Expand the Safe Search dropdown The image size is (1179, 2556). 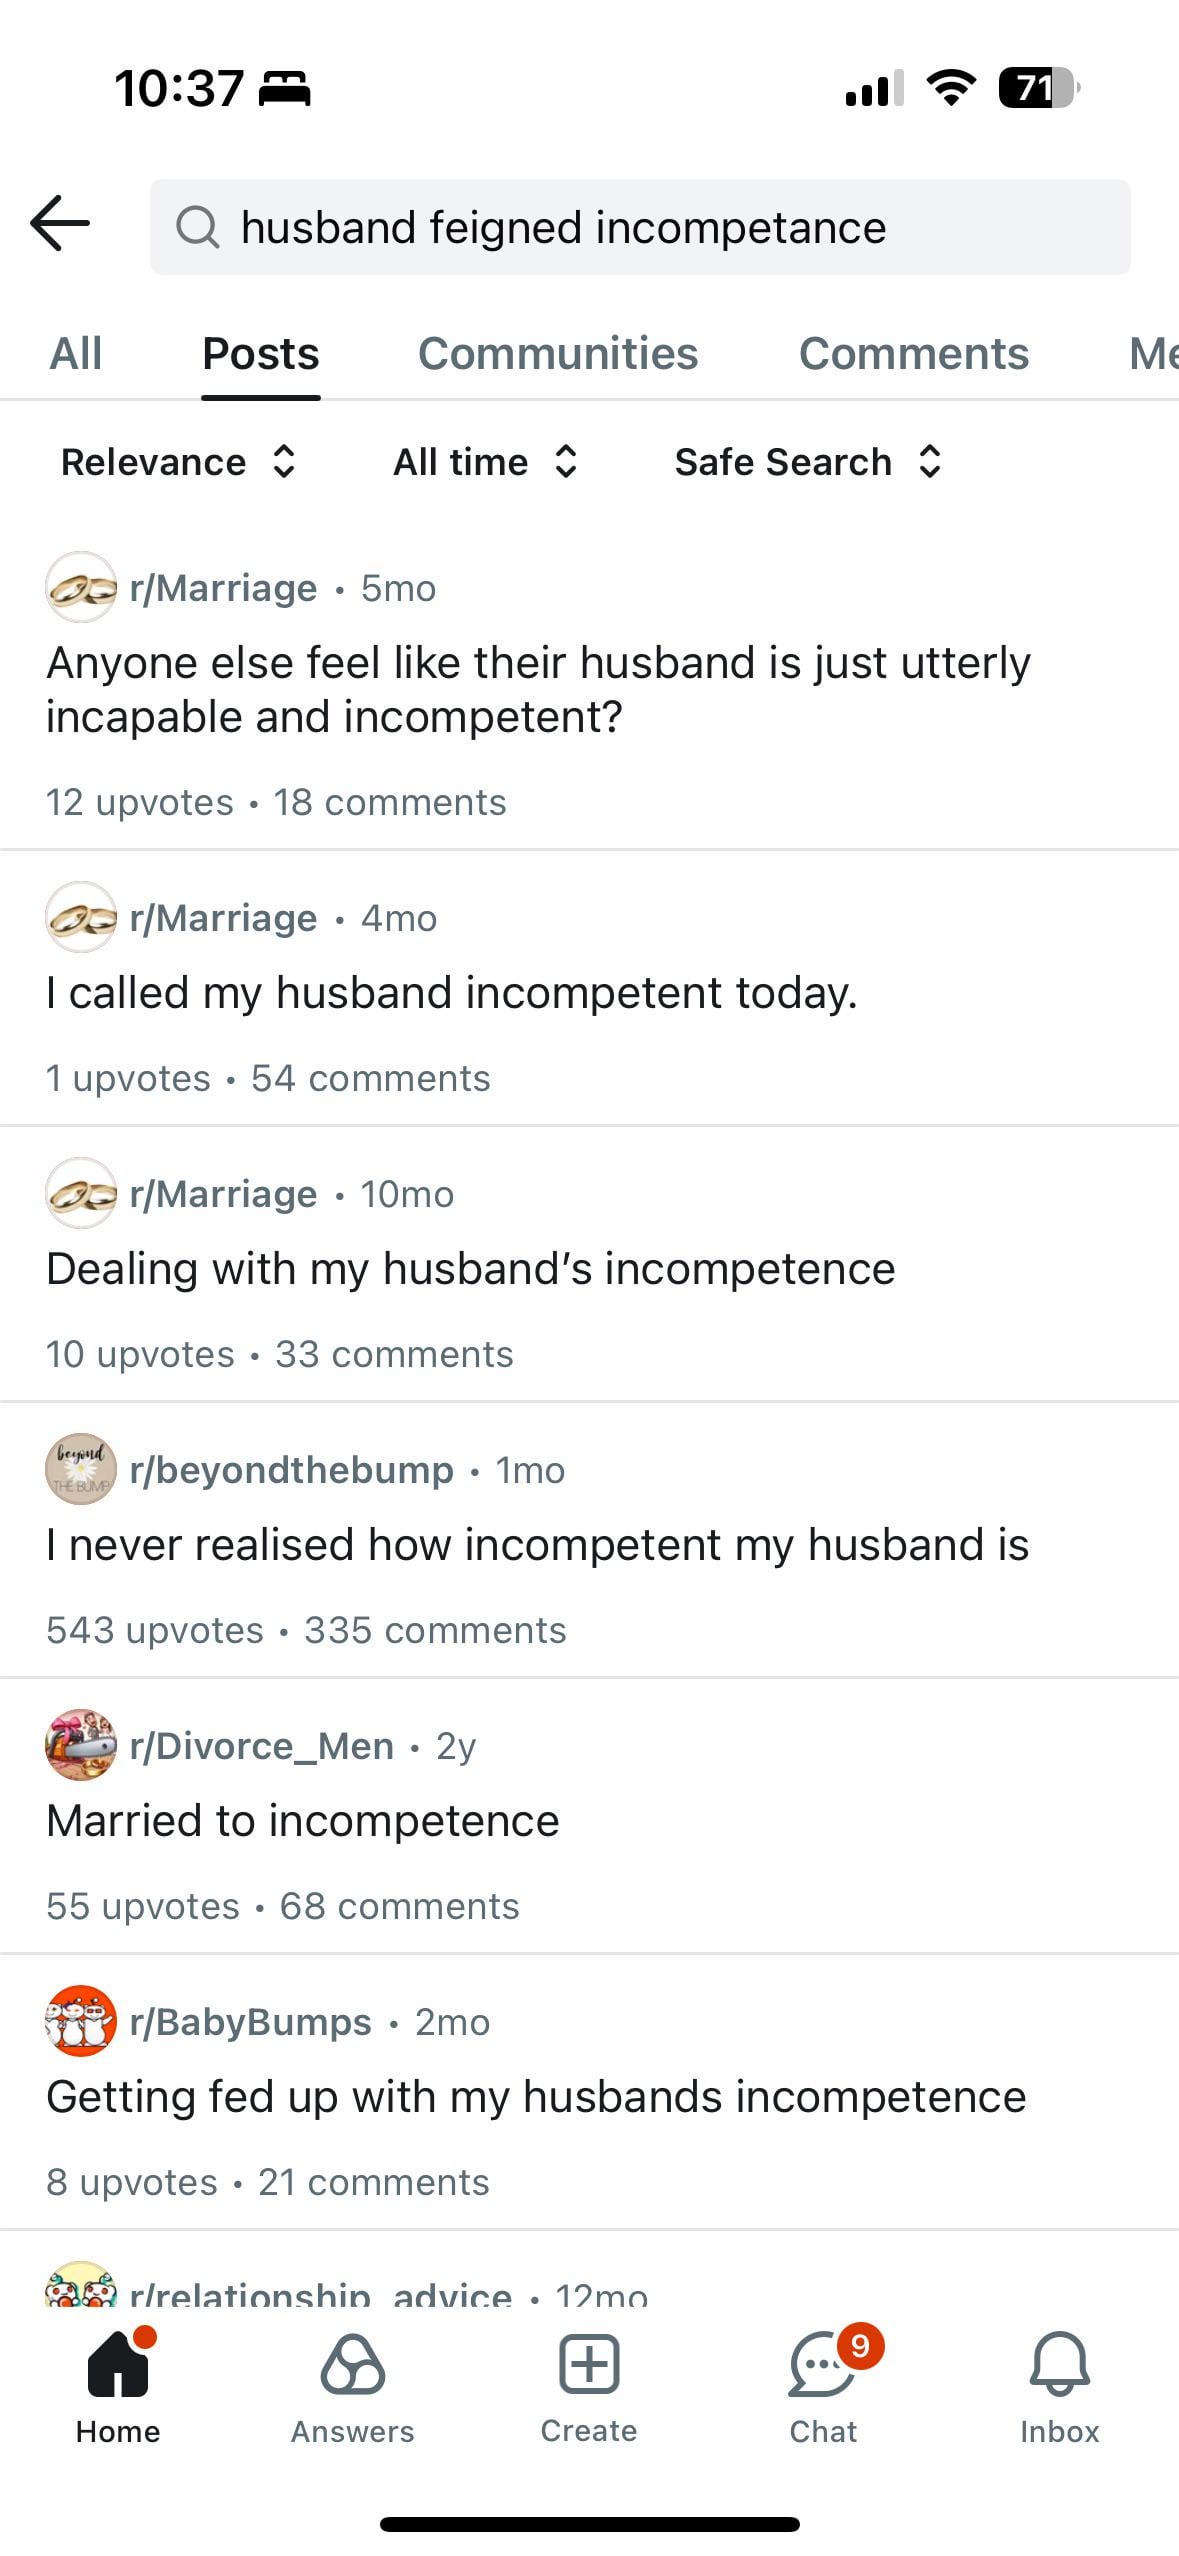pos(808,462)
